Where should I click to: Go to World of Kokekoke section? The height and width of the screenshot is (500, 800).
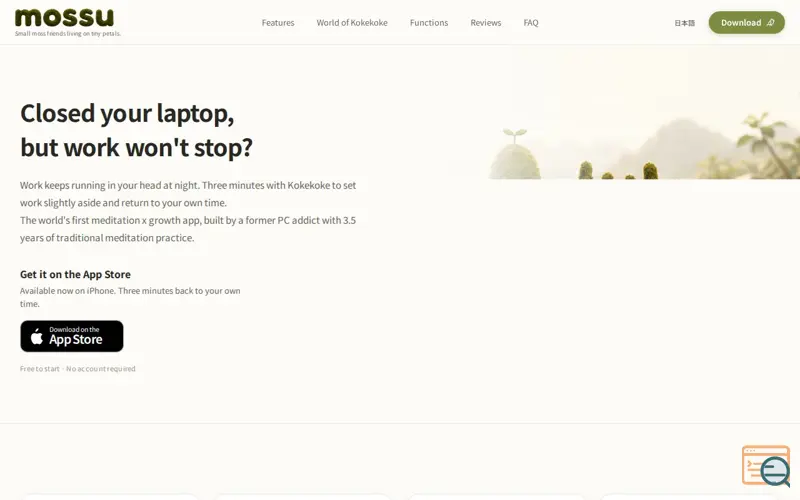point(352,22)
